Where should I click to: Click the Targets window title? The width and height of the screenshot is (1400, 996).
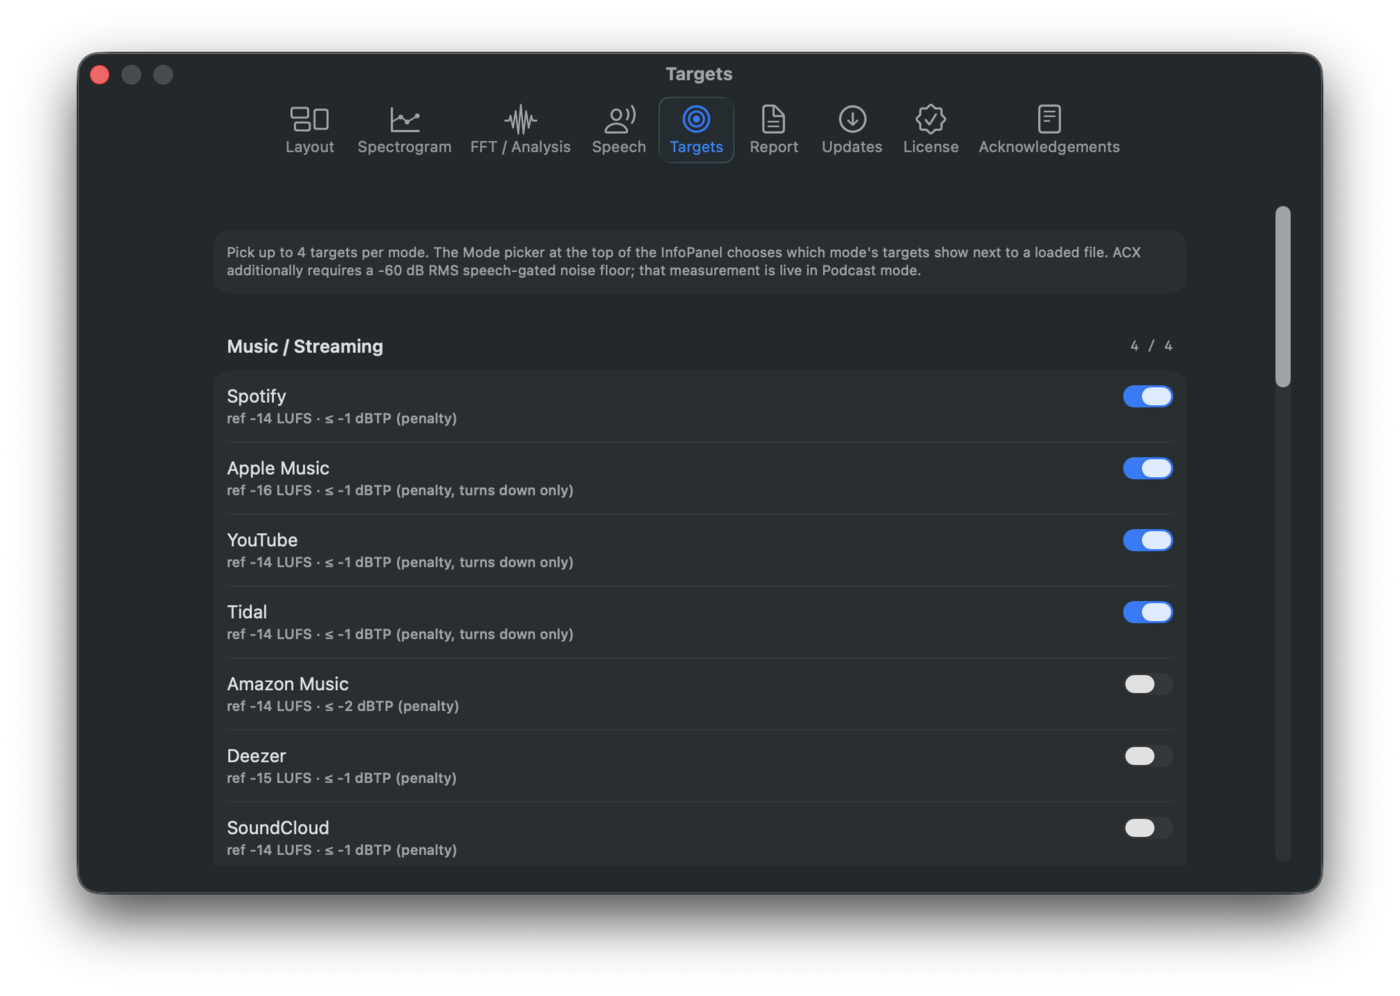(x=699, y=74)
